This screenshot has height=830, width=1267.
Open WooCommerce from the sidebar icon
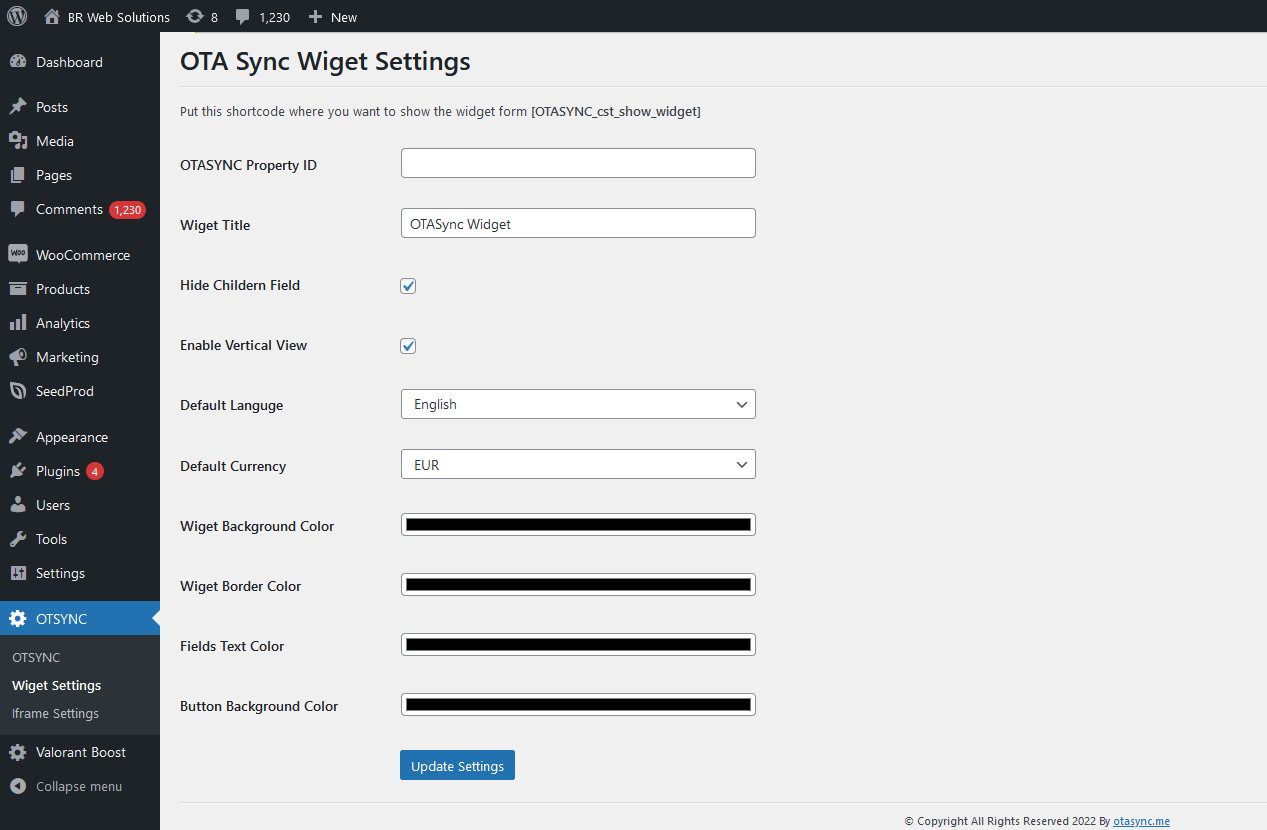click(18, 254)
